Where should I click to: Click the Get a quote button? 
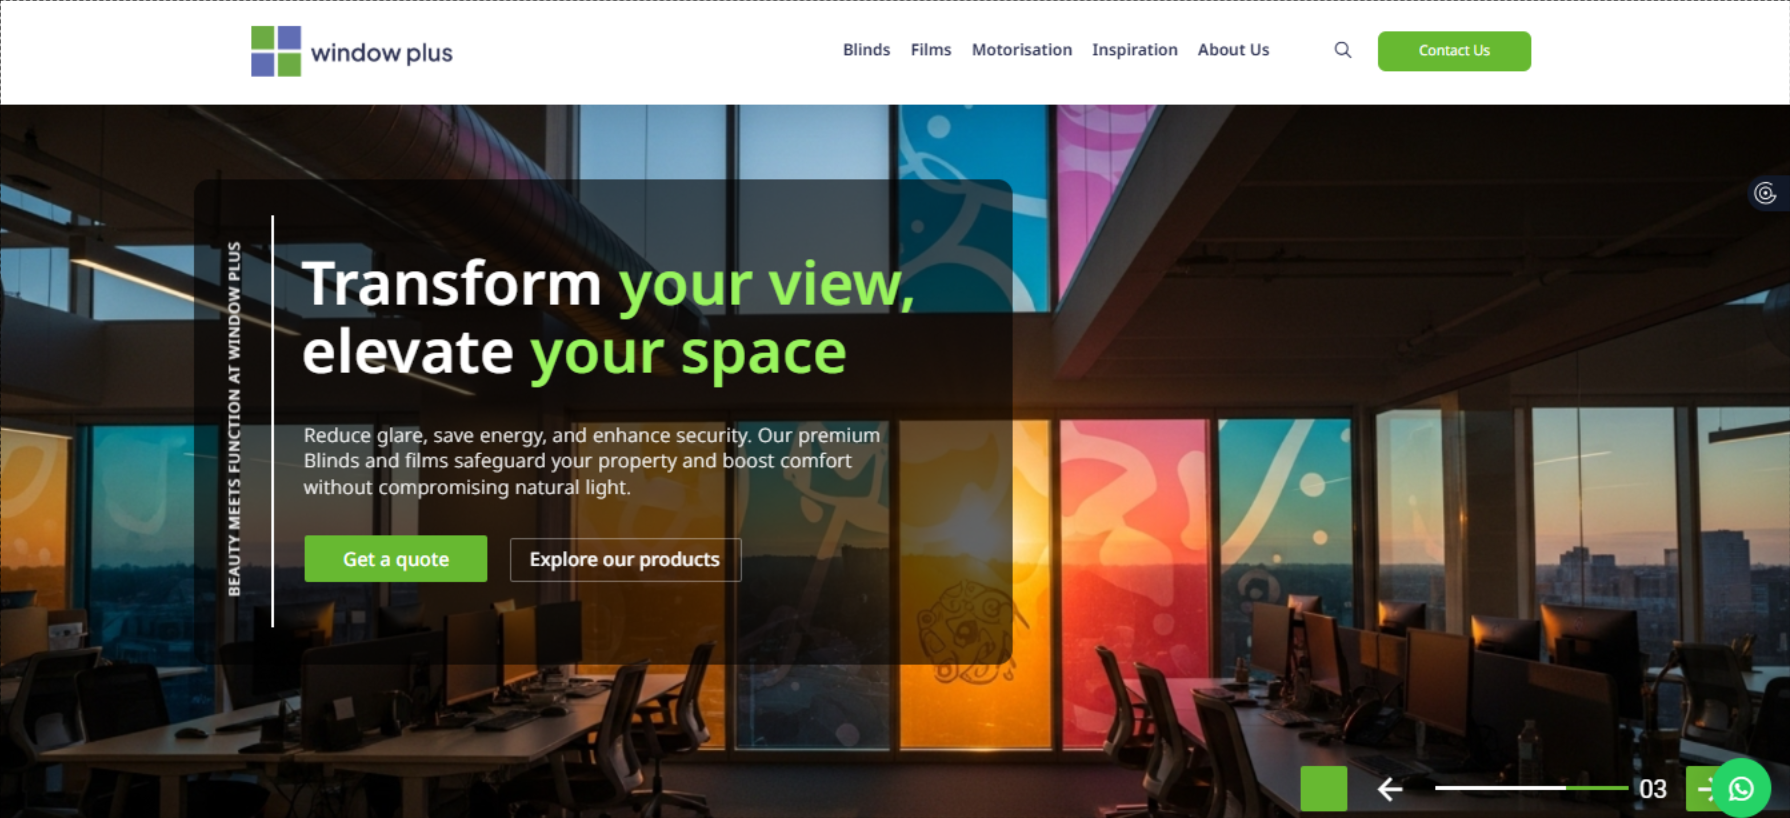(x=396, y=559)
